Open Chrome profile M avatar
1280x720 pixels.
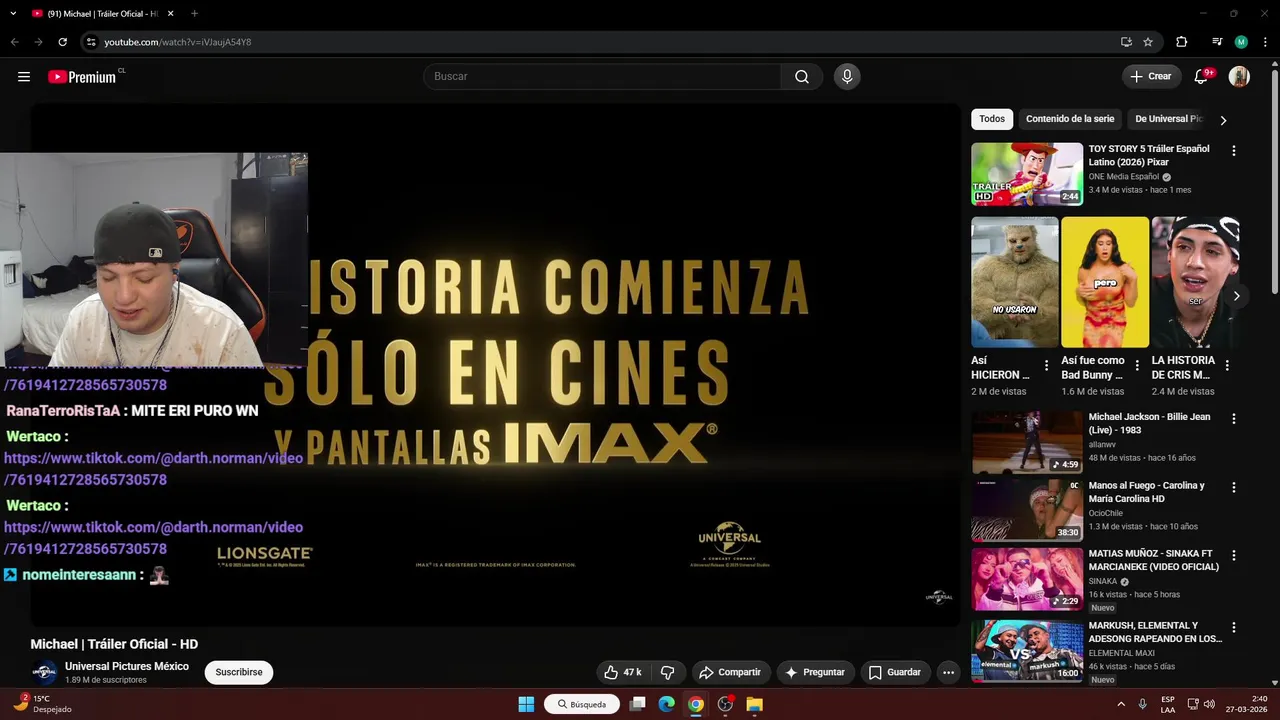tap(1241, 42)
